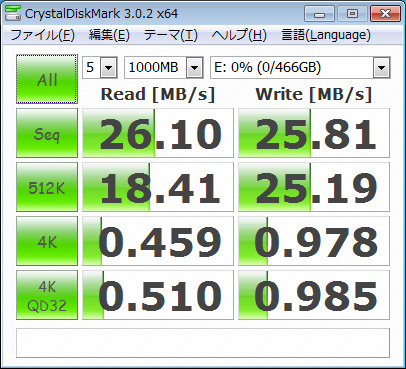The image size is (406, 369).
Task: Maximize the CrystalDiskMark window
Action: pyautogui.click(x=352, y=14)
